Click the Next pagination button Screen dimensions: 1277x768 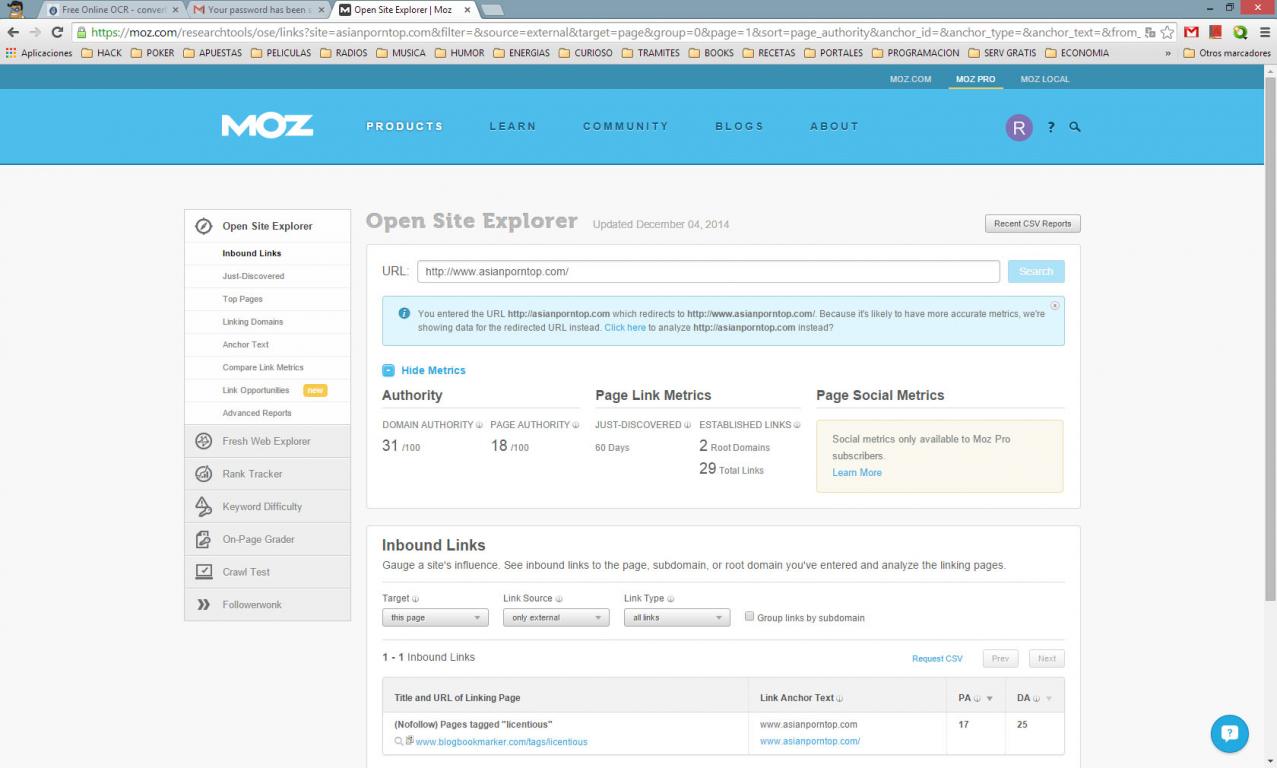1047,658
